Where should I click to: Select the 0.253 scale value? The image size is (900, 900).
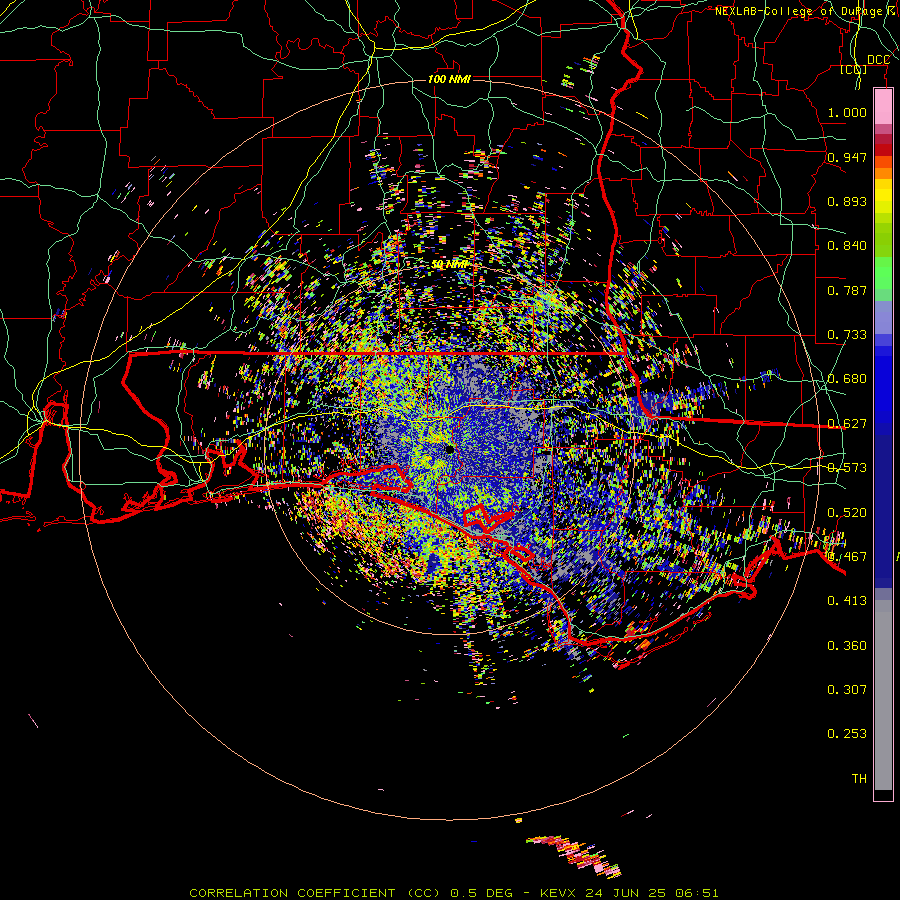point(847,734)
